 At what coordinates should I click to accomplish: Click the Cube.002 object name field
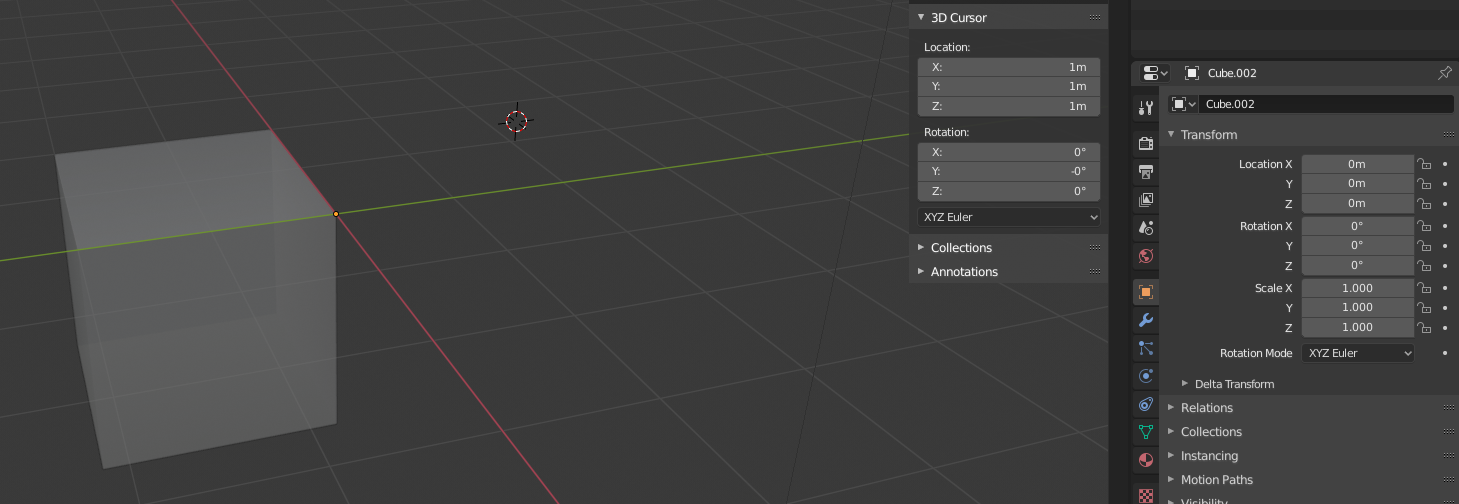pos(1327,104)
